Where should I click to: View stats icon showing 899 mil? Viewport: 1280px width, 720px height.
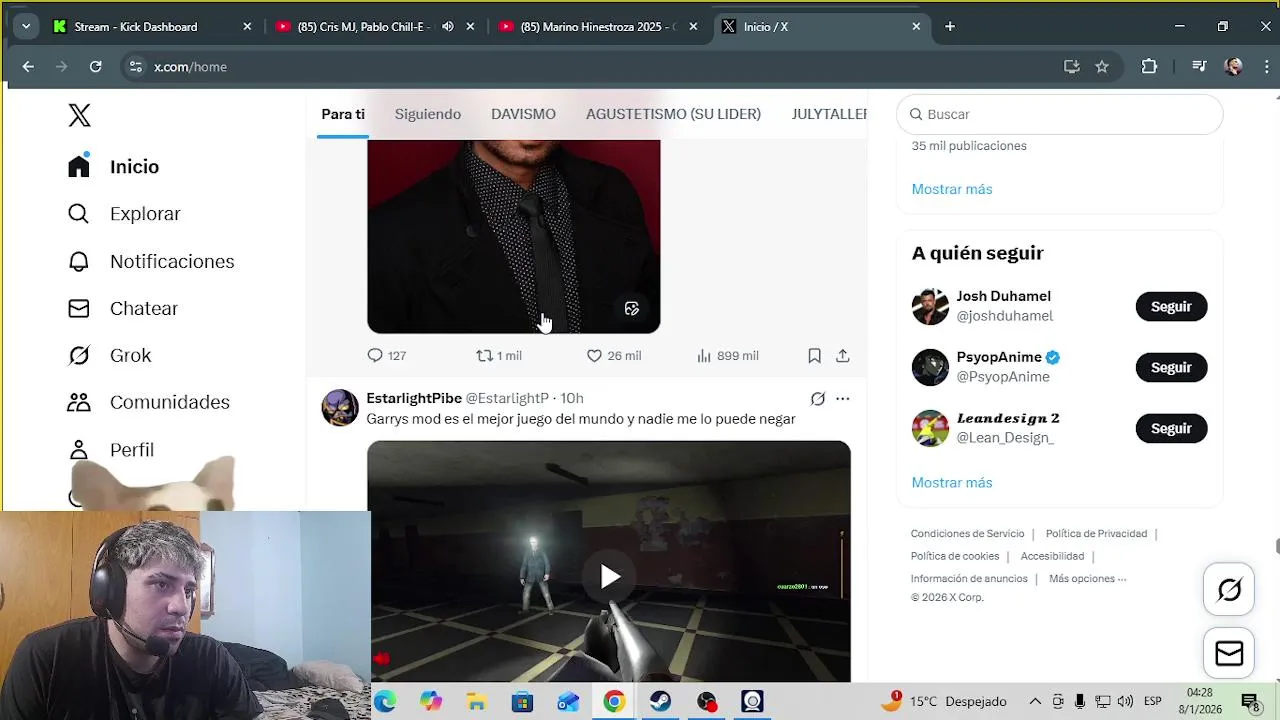pos(704,355)
